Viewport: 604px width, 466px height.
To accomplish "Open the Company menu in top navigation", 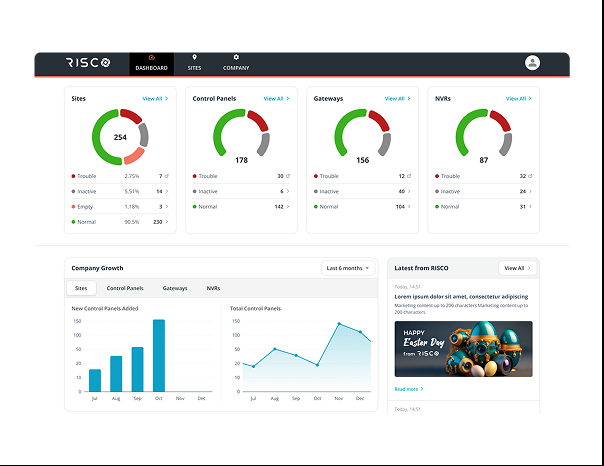I will tap(236, 63).
